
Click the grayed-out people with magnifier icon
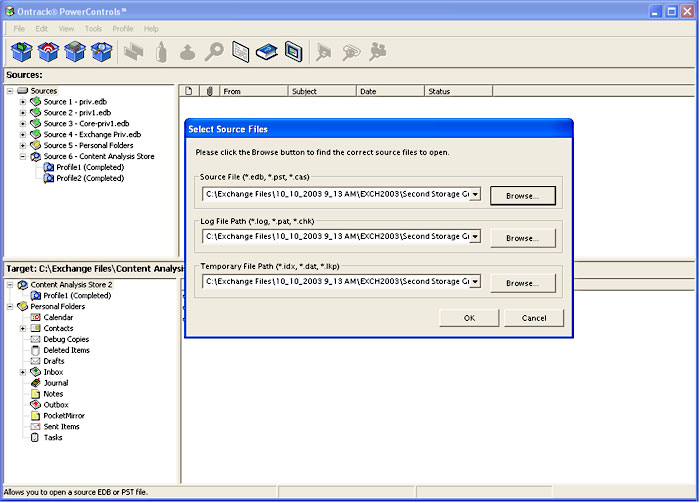pyautogui.click(x=378, y=52)
